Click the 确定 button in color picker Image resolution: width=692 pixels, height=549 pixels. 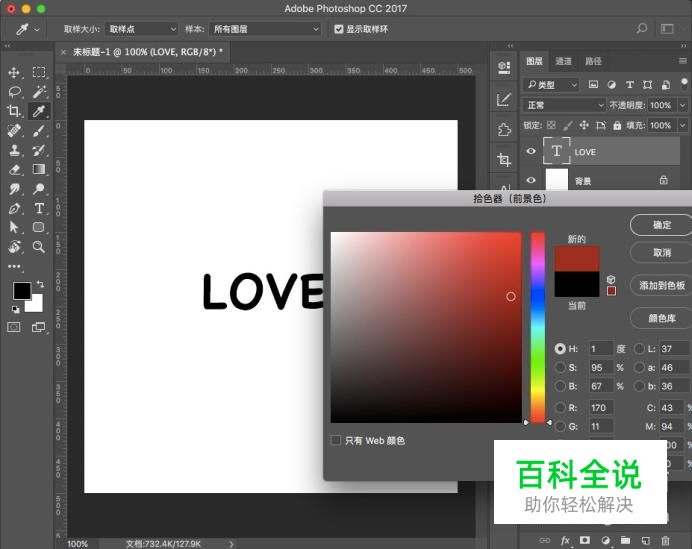662,225
